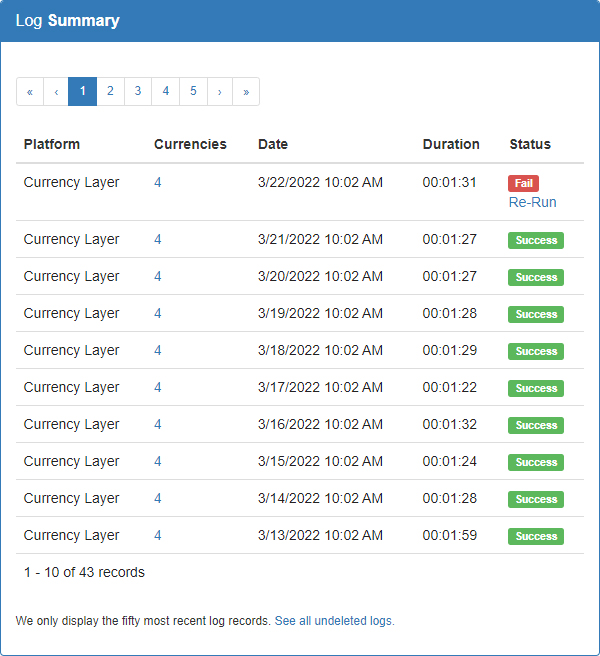Select the date 3/16/2022 10:02 AM
This screenshot has width=600, height=656.
coord(320,424)
